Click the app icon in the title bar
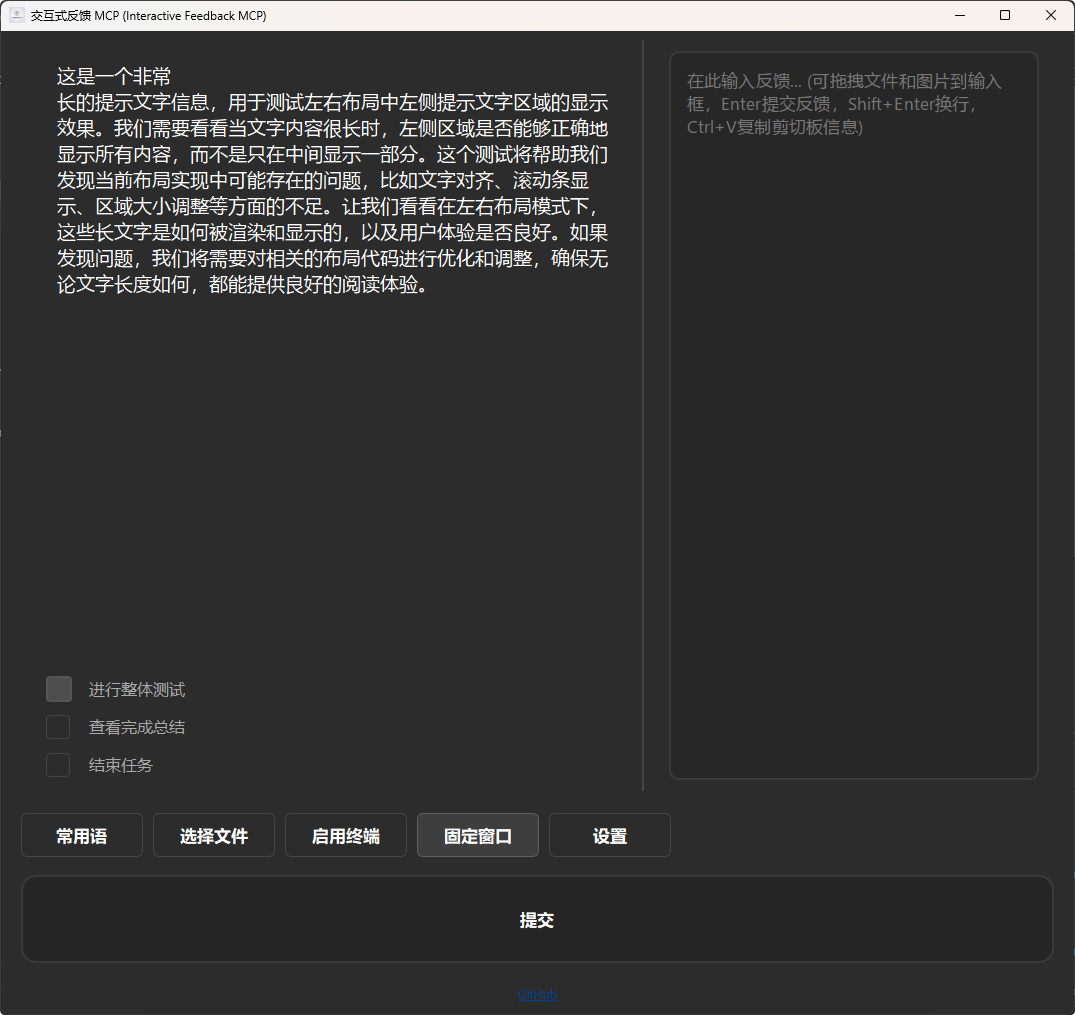Screen dimensions: 1075x1015 pos(17,15)
